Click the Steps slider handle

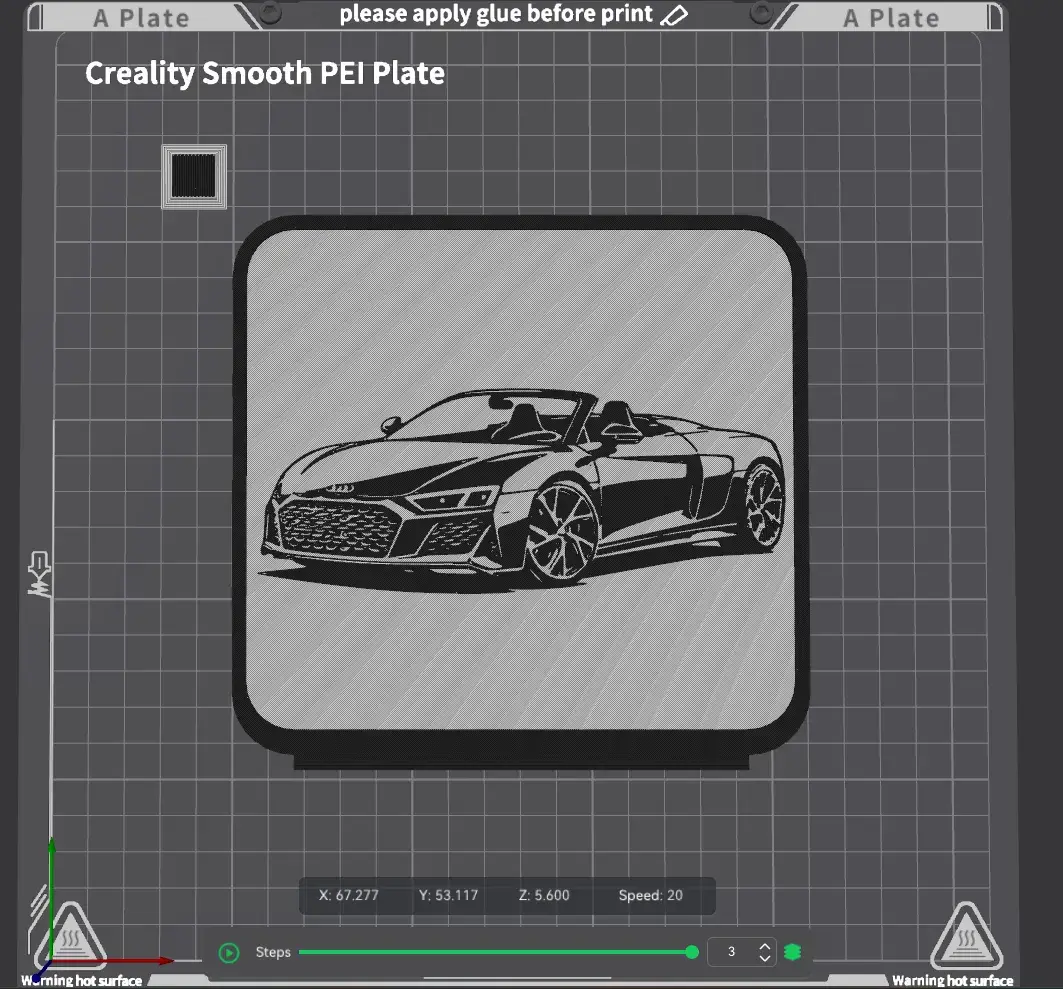tap(691, 952)
